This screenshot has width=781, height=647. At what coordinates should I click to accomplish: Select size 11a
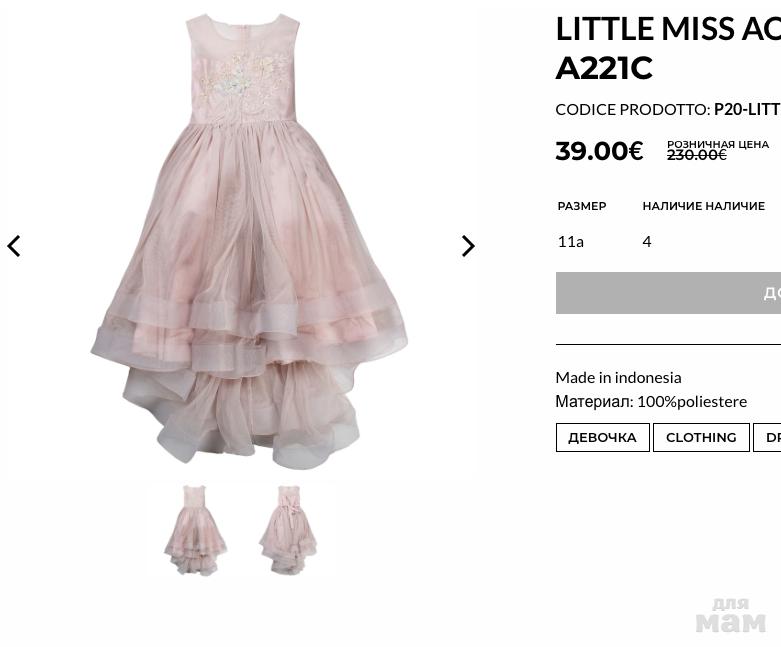[x=571, y=241]
